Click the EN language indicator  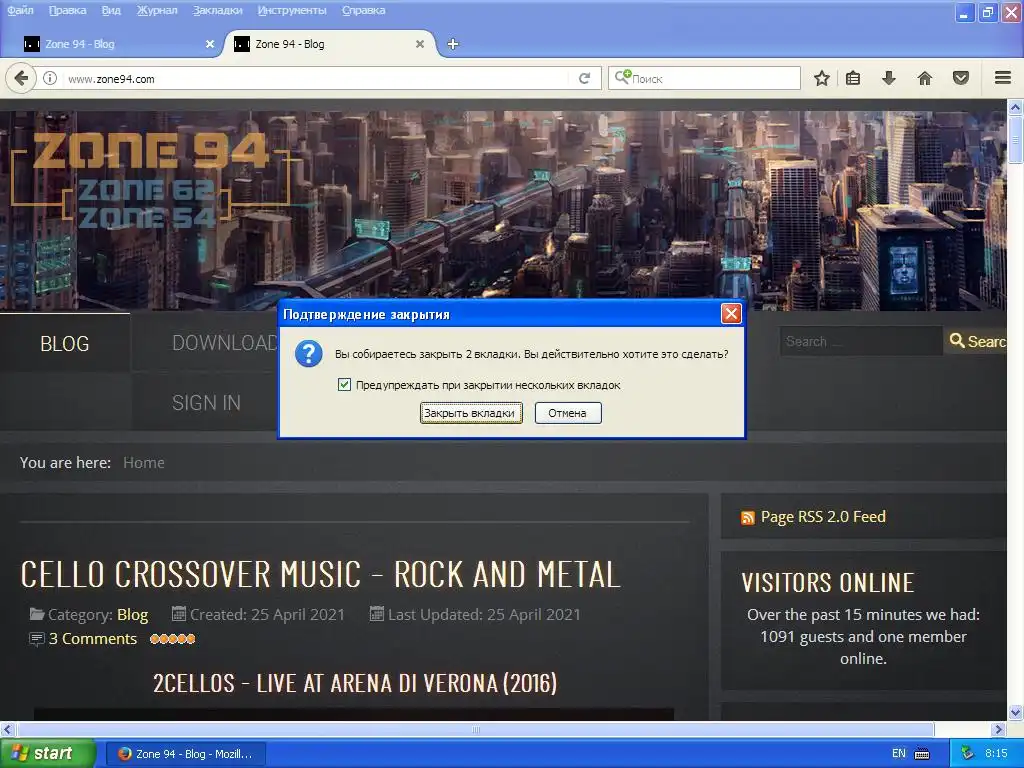click(899, 754)
